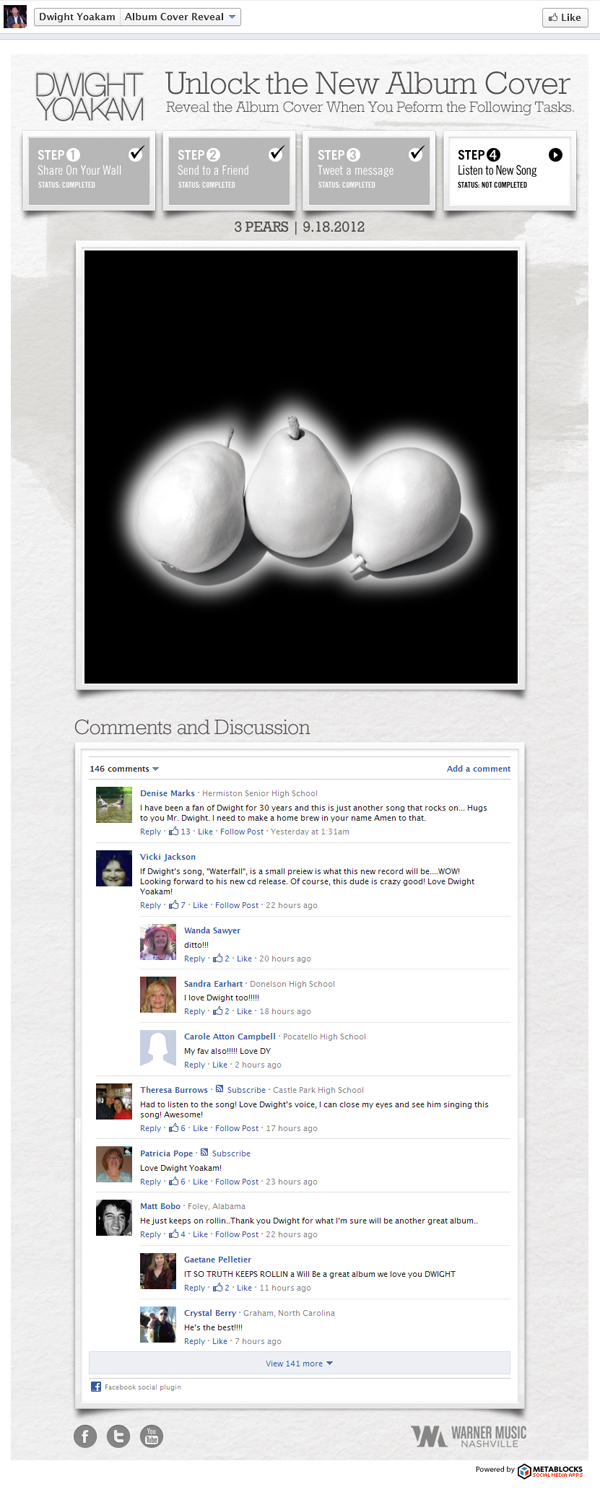Click the Step 3 completed checkmark
Image resolution: width=600 pixels, height=1492 pixels.
pos(417,153)
